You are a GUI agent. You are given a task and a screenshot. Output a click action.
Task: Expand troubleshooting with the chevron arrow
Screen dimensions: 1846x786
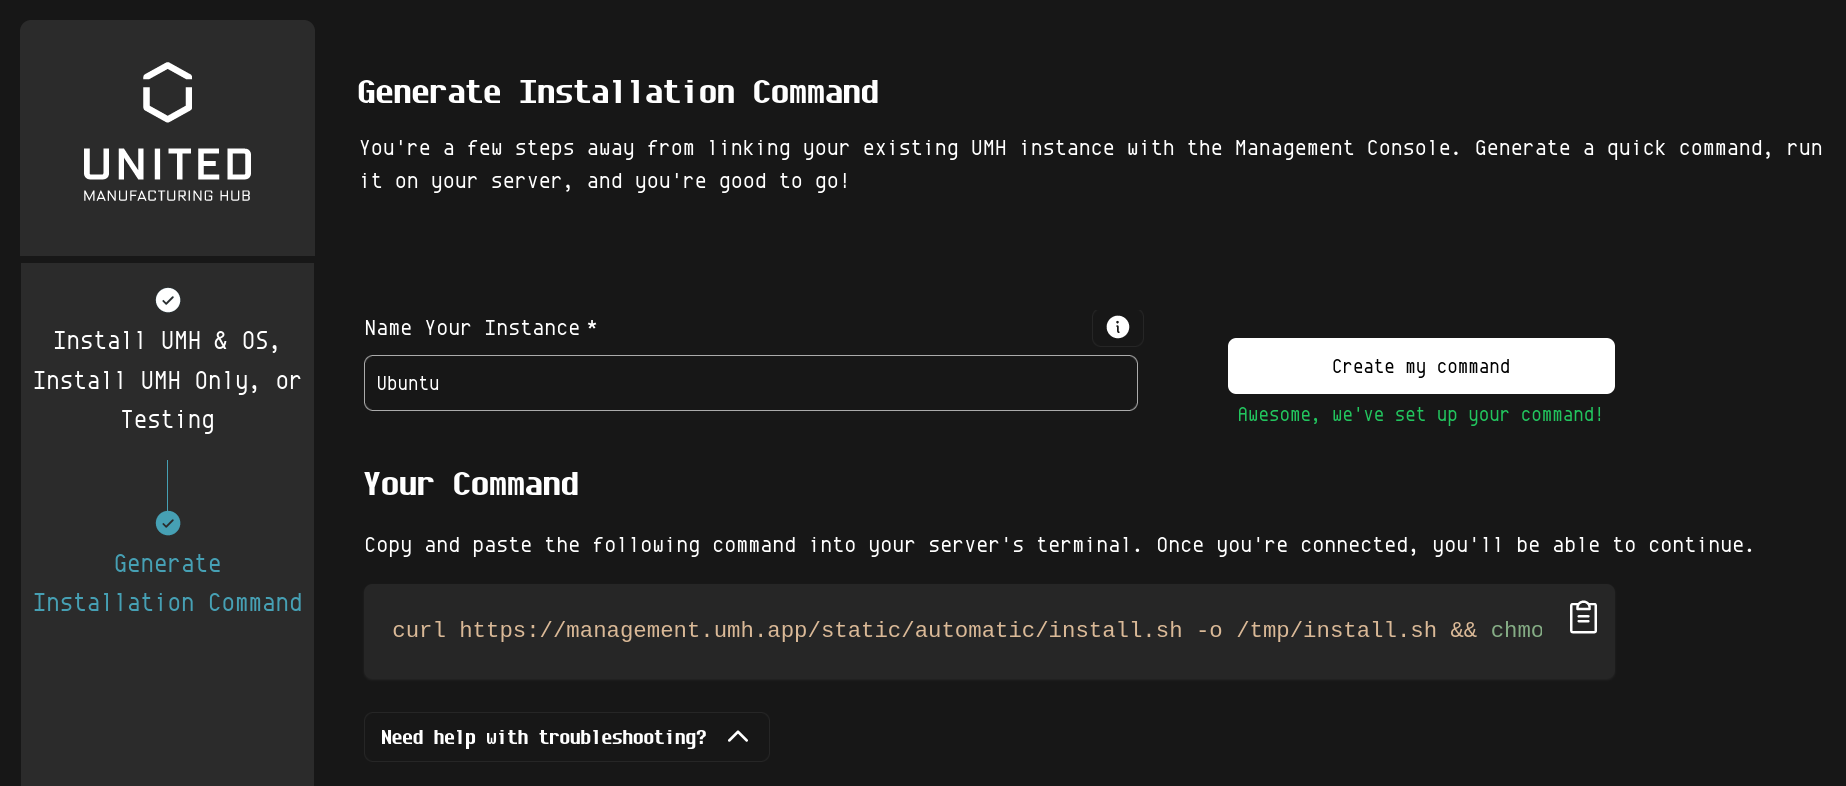click(x=738, y=737)
